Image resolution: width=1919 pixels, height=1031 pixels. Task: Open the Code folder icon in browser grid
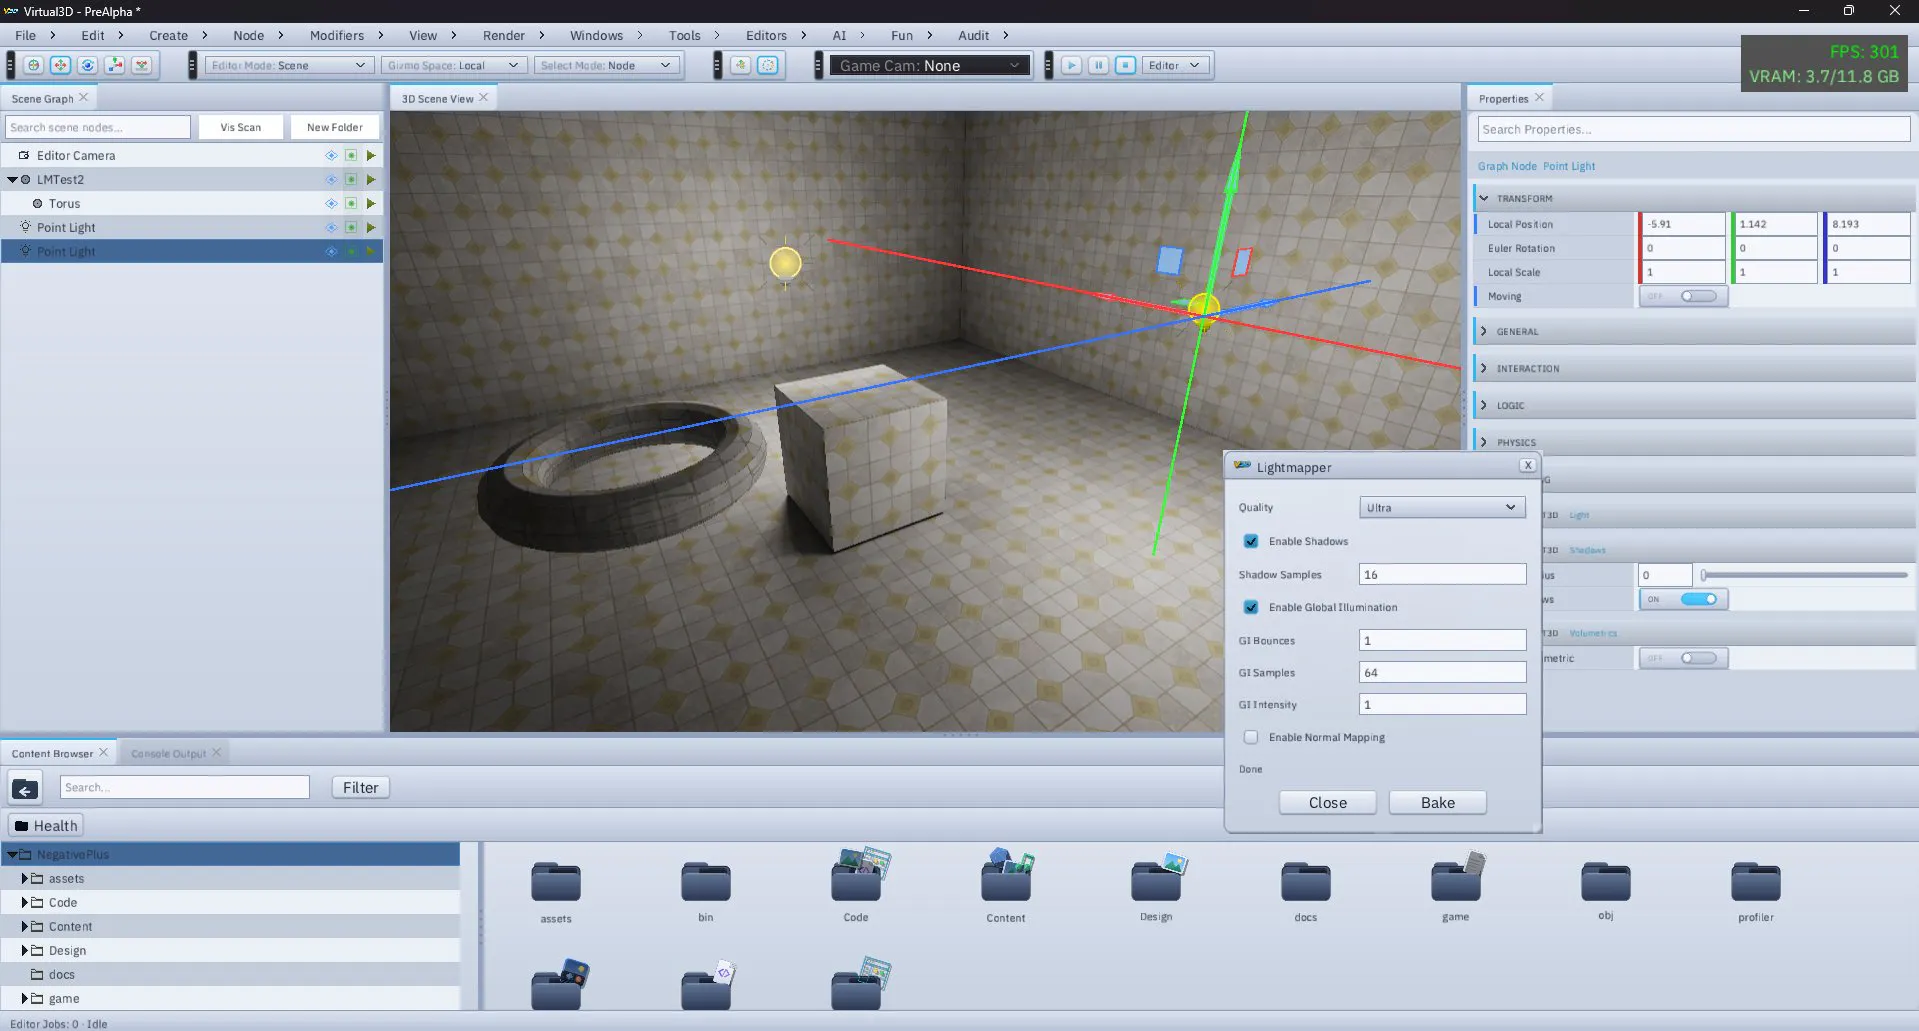pyautogui.click(x=858, y=876)
